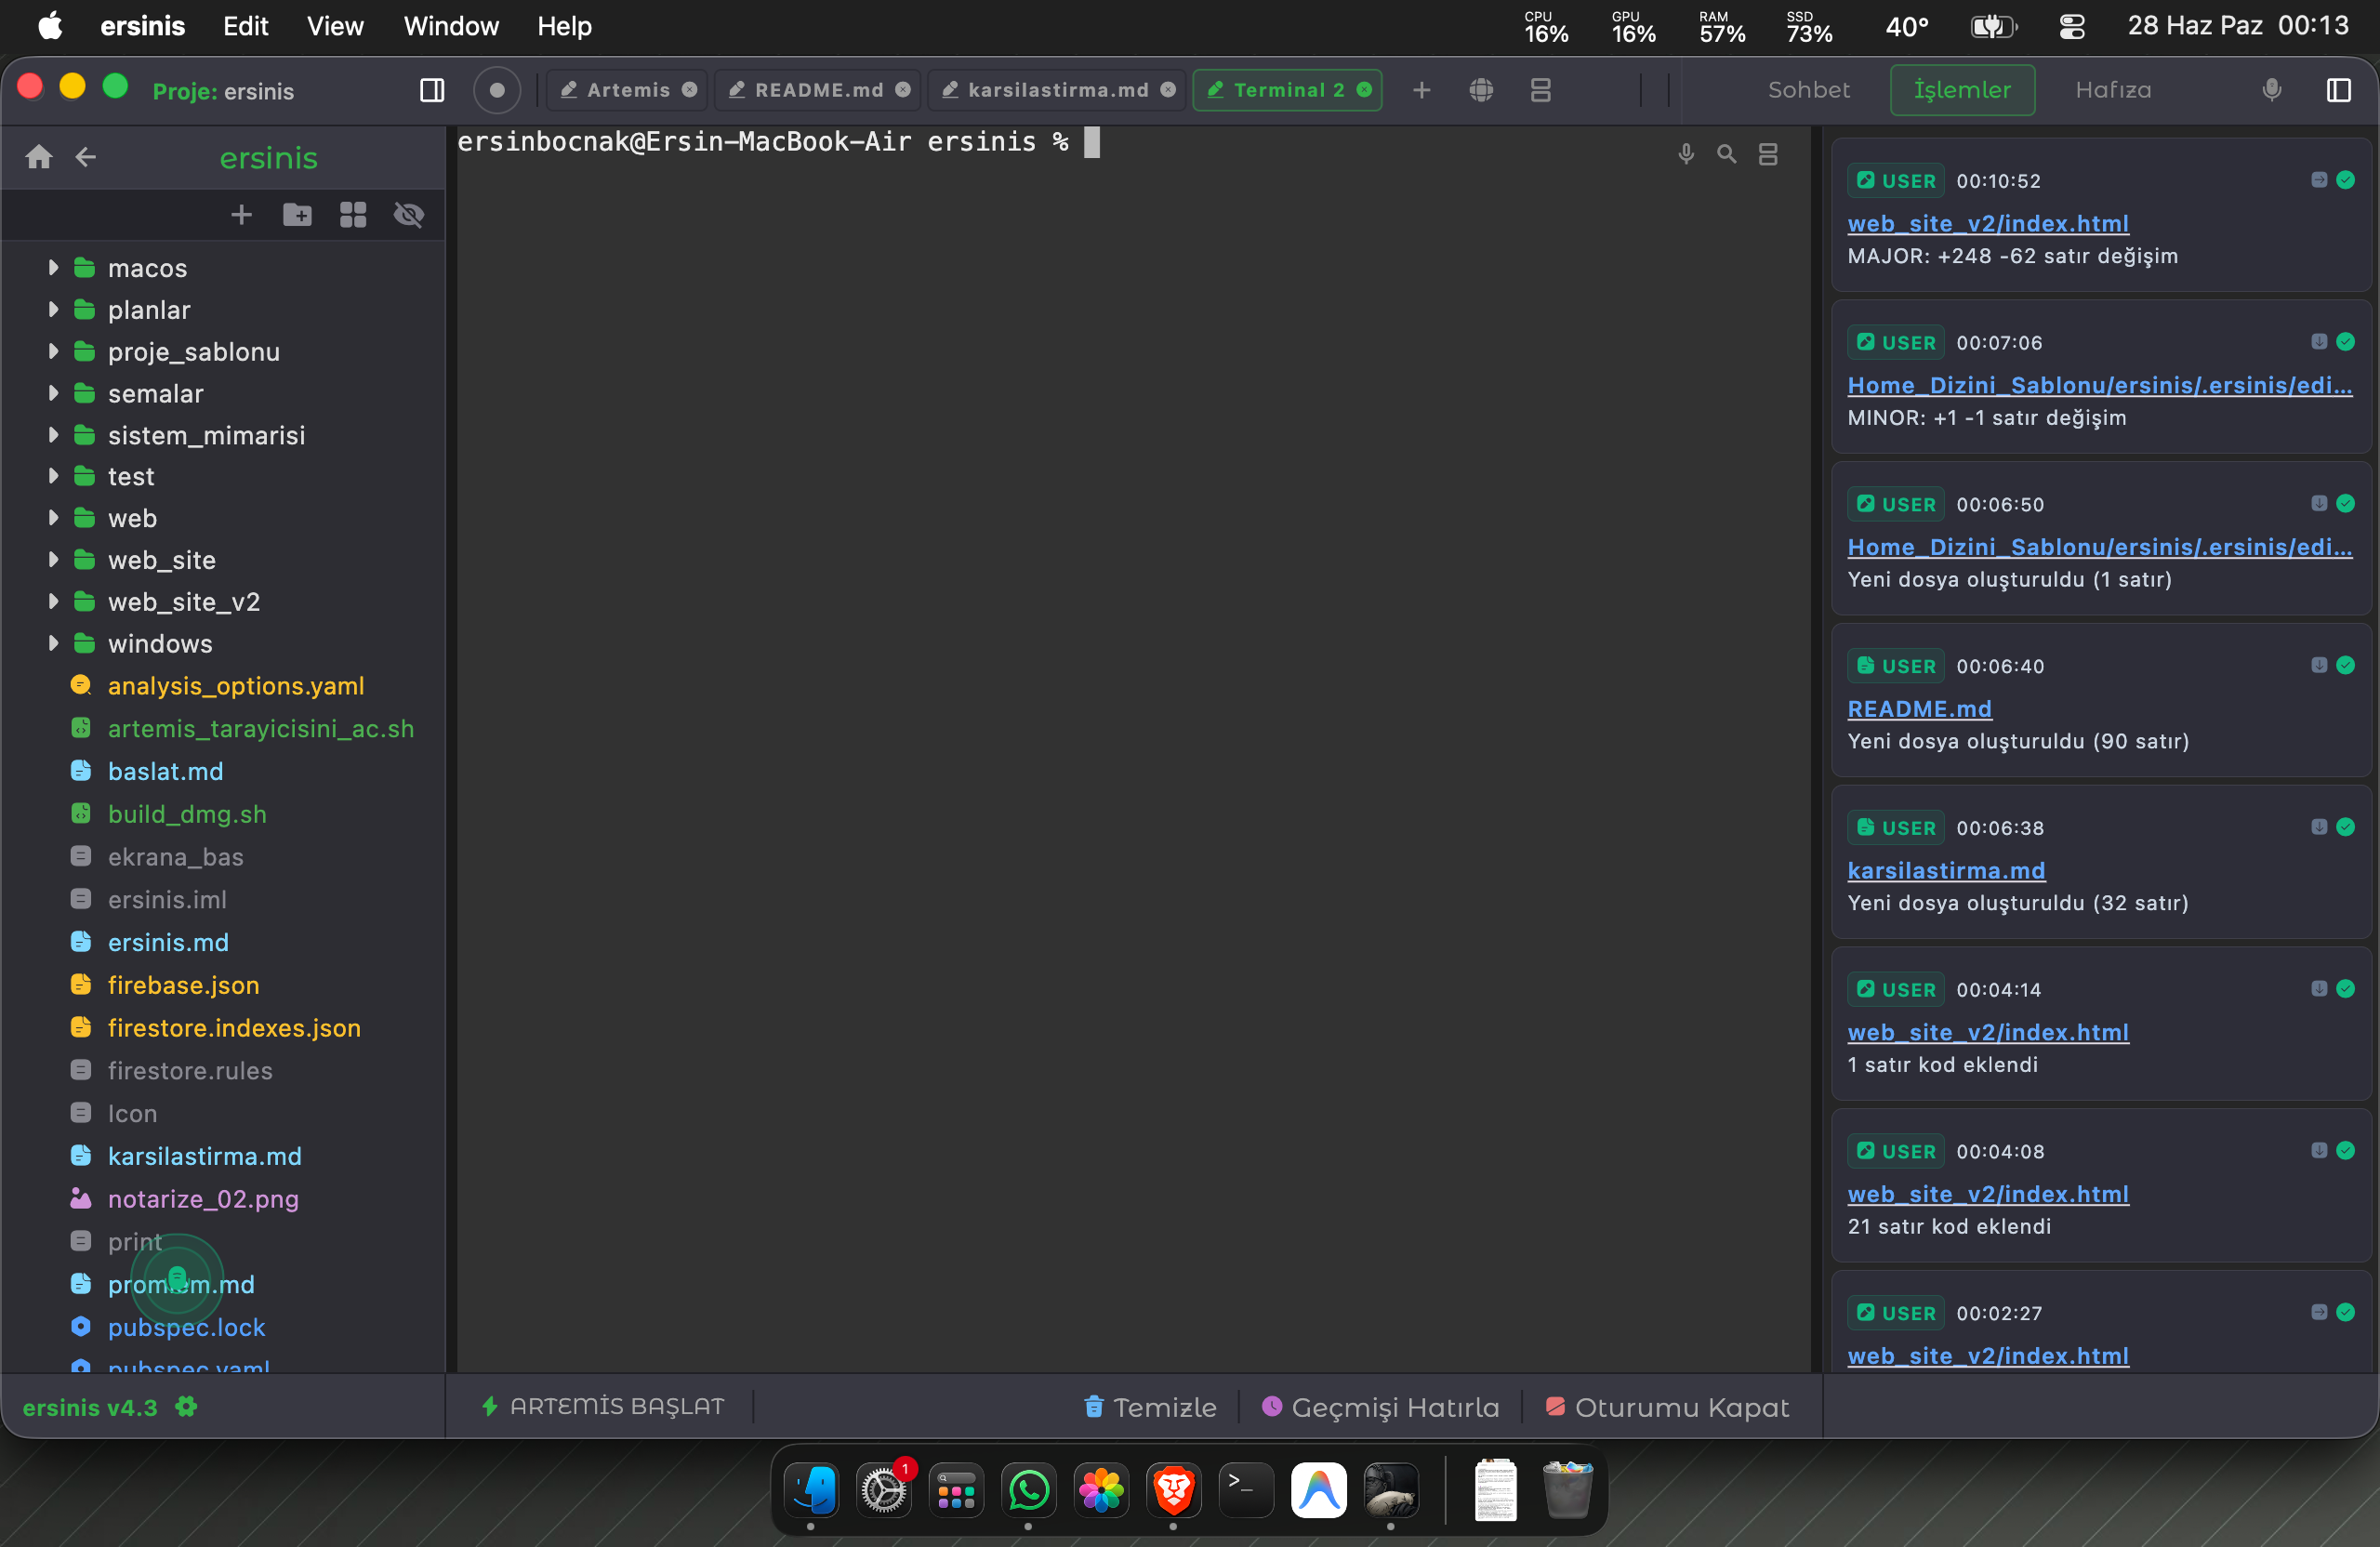Click terminal split panes icon
Screen dimensions: 2380x1547
[1768, 154]
